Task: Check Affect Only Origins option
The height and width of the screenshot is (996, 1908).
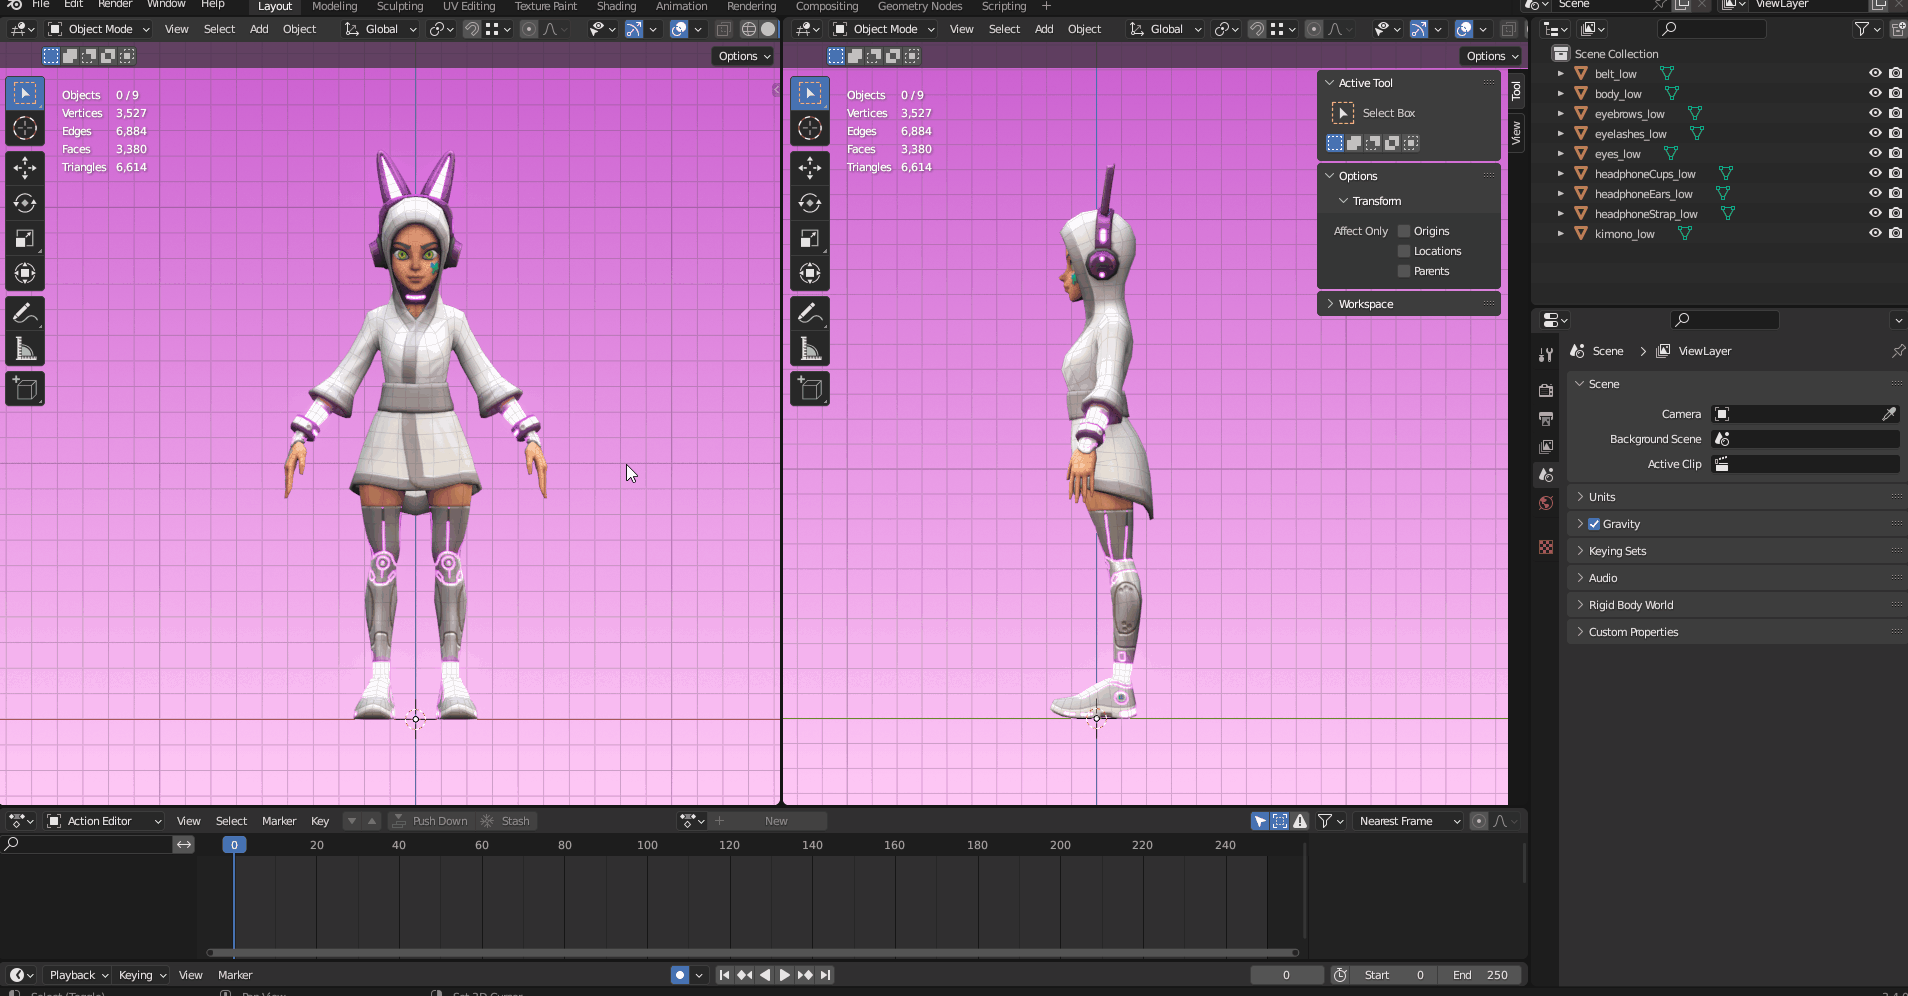Action: [1404, 231]
